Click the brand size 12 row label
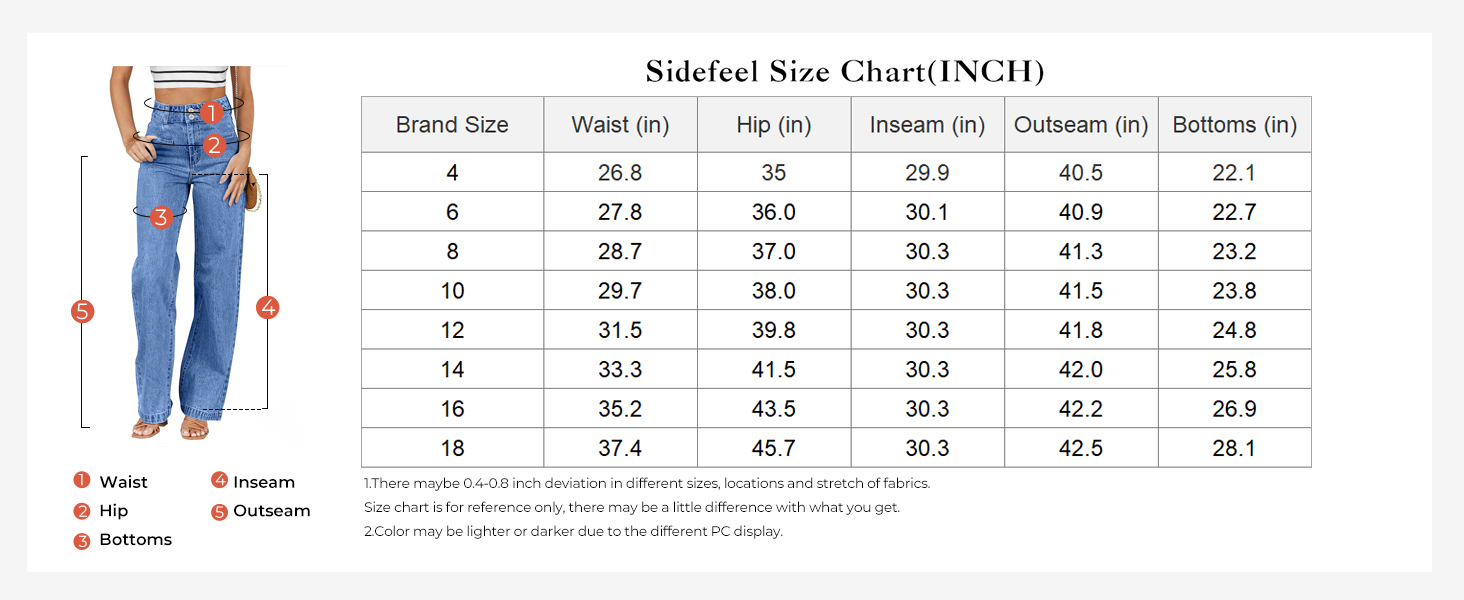The height and width of the screenshot is (600, 1464). (452, 330)
